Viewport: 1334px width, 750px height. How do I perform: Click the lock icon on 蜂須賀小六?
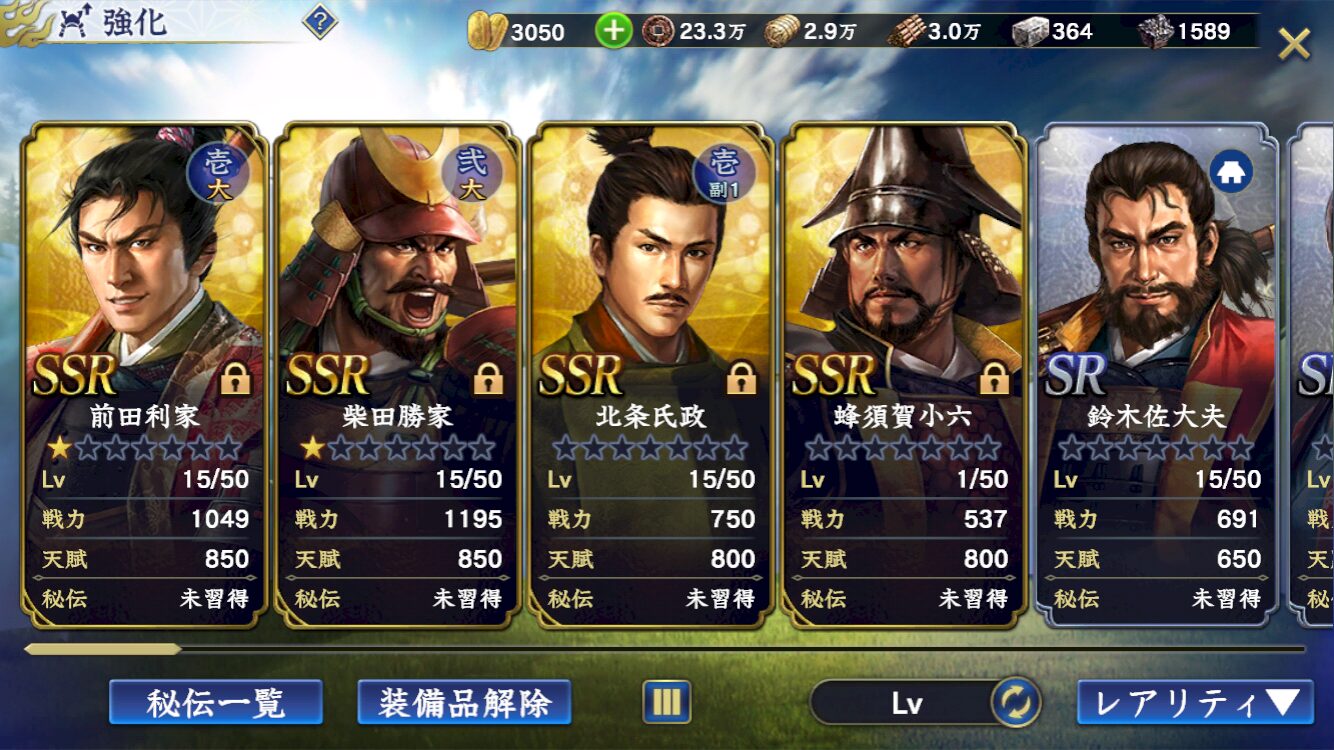pyautogui.click(x=994, y=378)
